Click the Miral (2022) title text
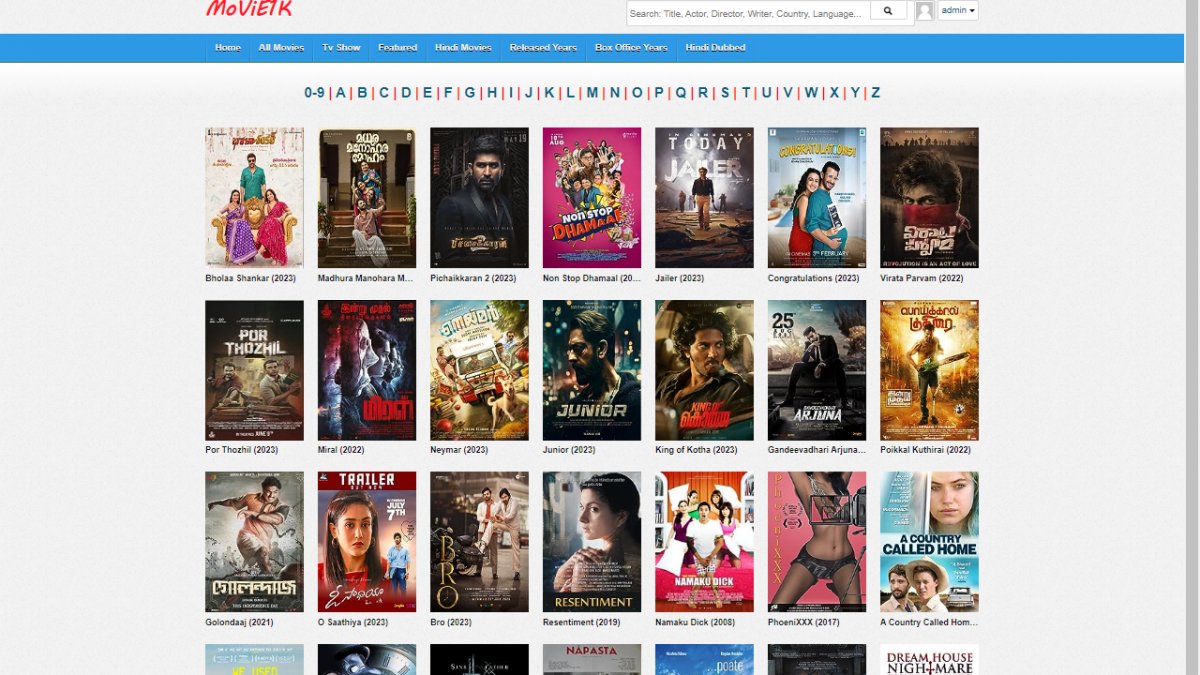 point(341,450)
